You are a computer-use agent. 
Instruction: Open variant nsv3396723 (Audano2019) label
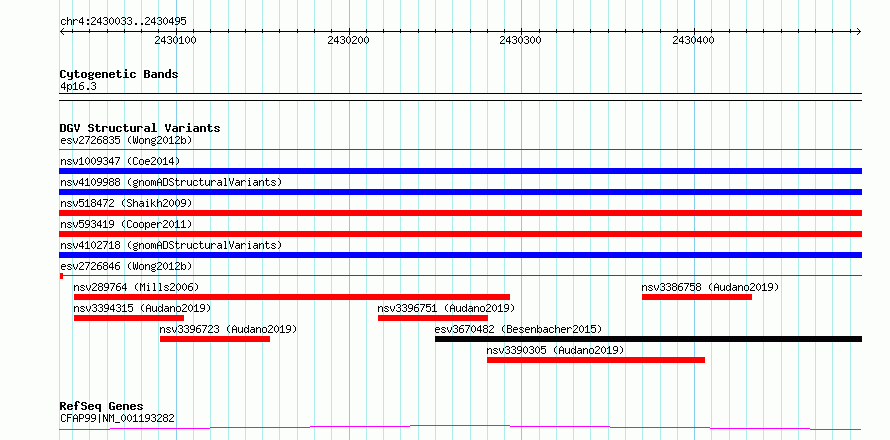pyautogui.click(x=228, y=329)
